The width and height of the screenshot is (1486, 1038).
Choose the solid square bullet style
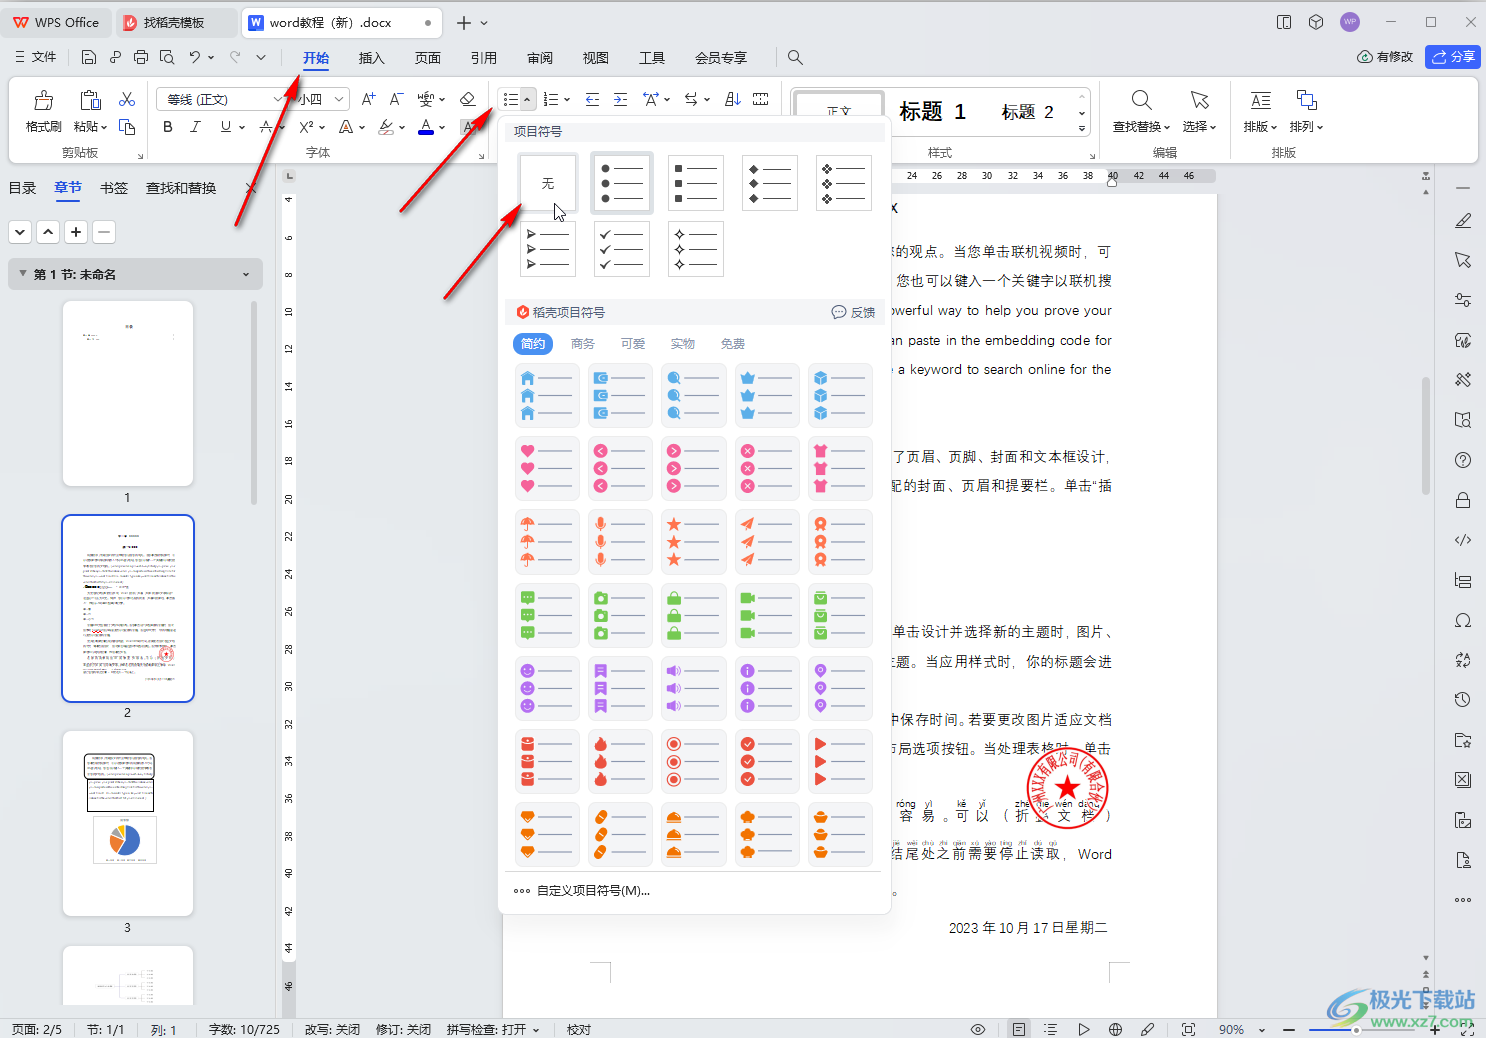696,183
